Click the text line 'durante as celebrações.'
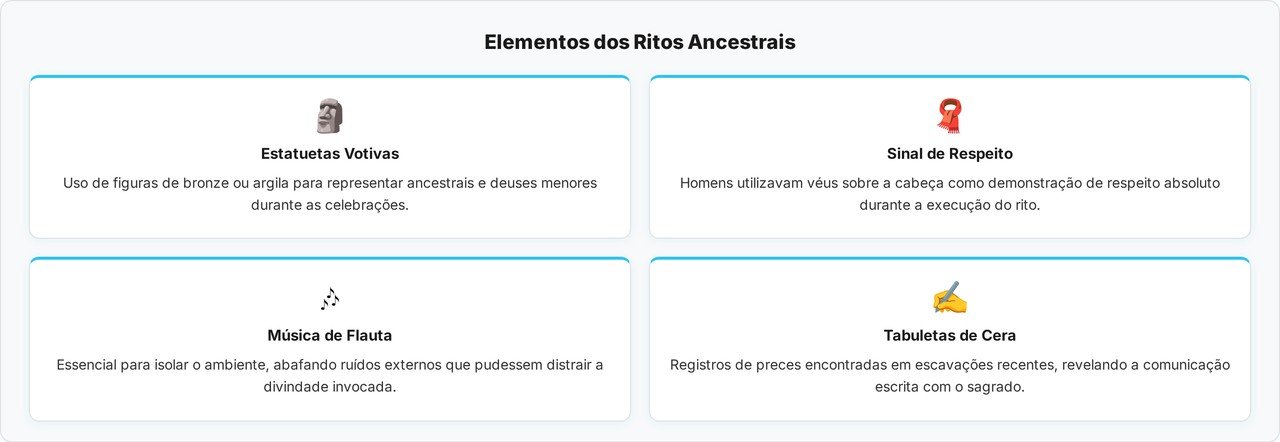1280x442 pixels. click(x=330, y=205)
